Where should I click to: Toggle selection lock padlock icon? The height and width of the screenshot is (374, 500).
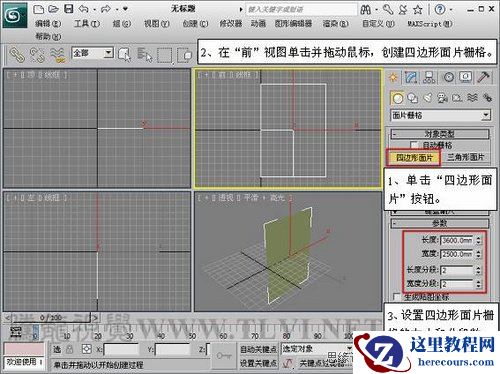pos(70,349)
